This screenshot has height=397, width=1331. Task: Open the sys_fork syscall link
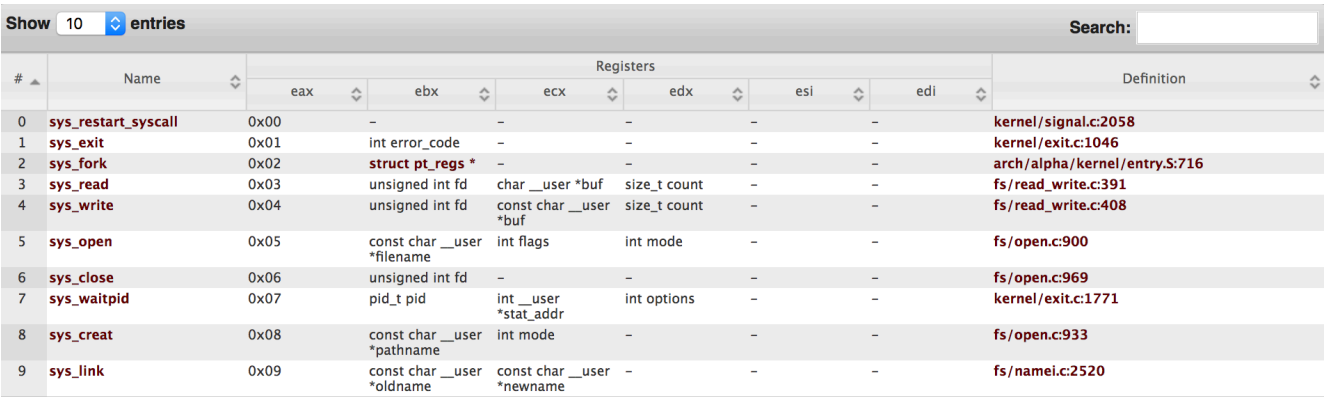coord(78,164)
